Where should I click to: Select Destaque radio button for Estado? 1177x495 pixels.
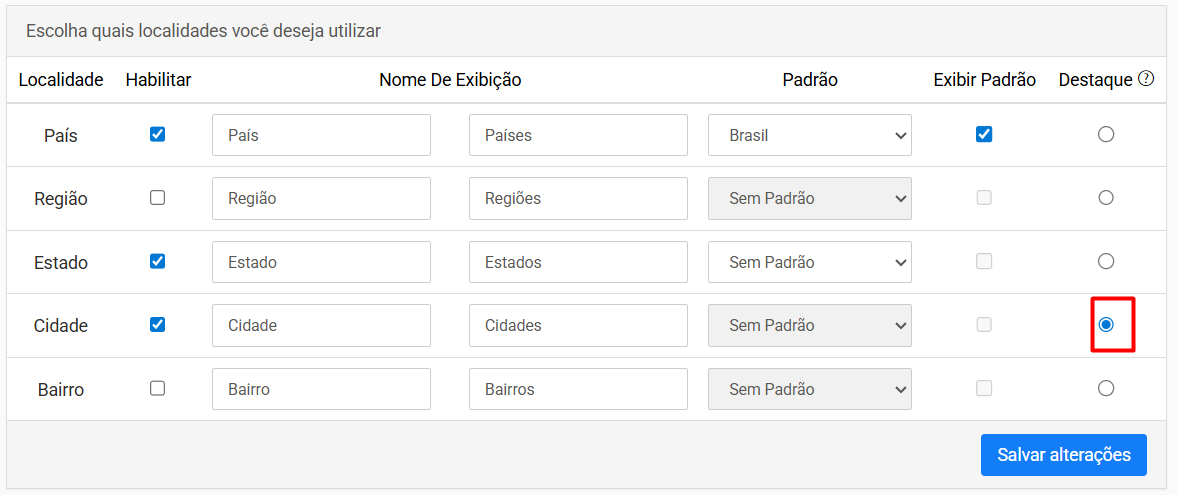point(1106,261)
